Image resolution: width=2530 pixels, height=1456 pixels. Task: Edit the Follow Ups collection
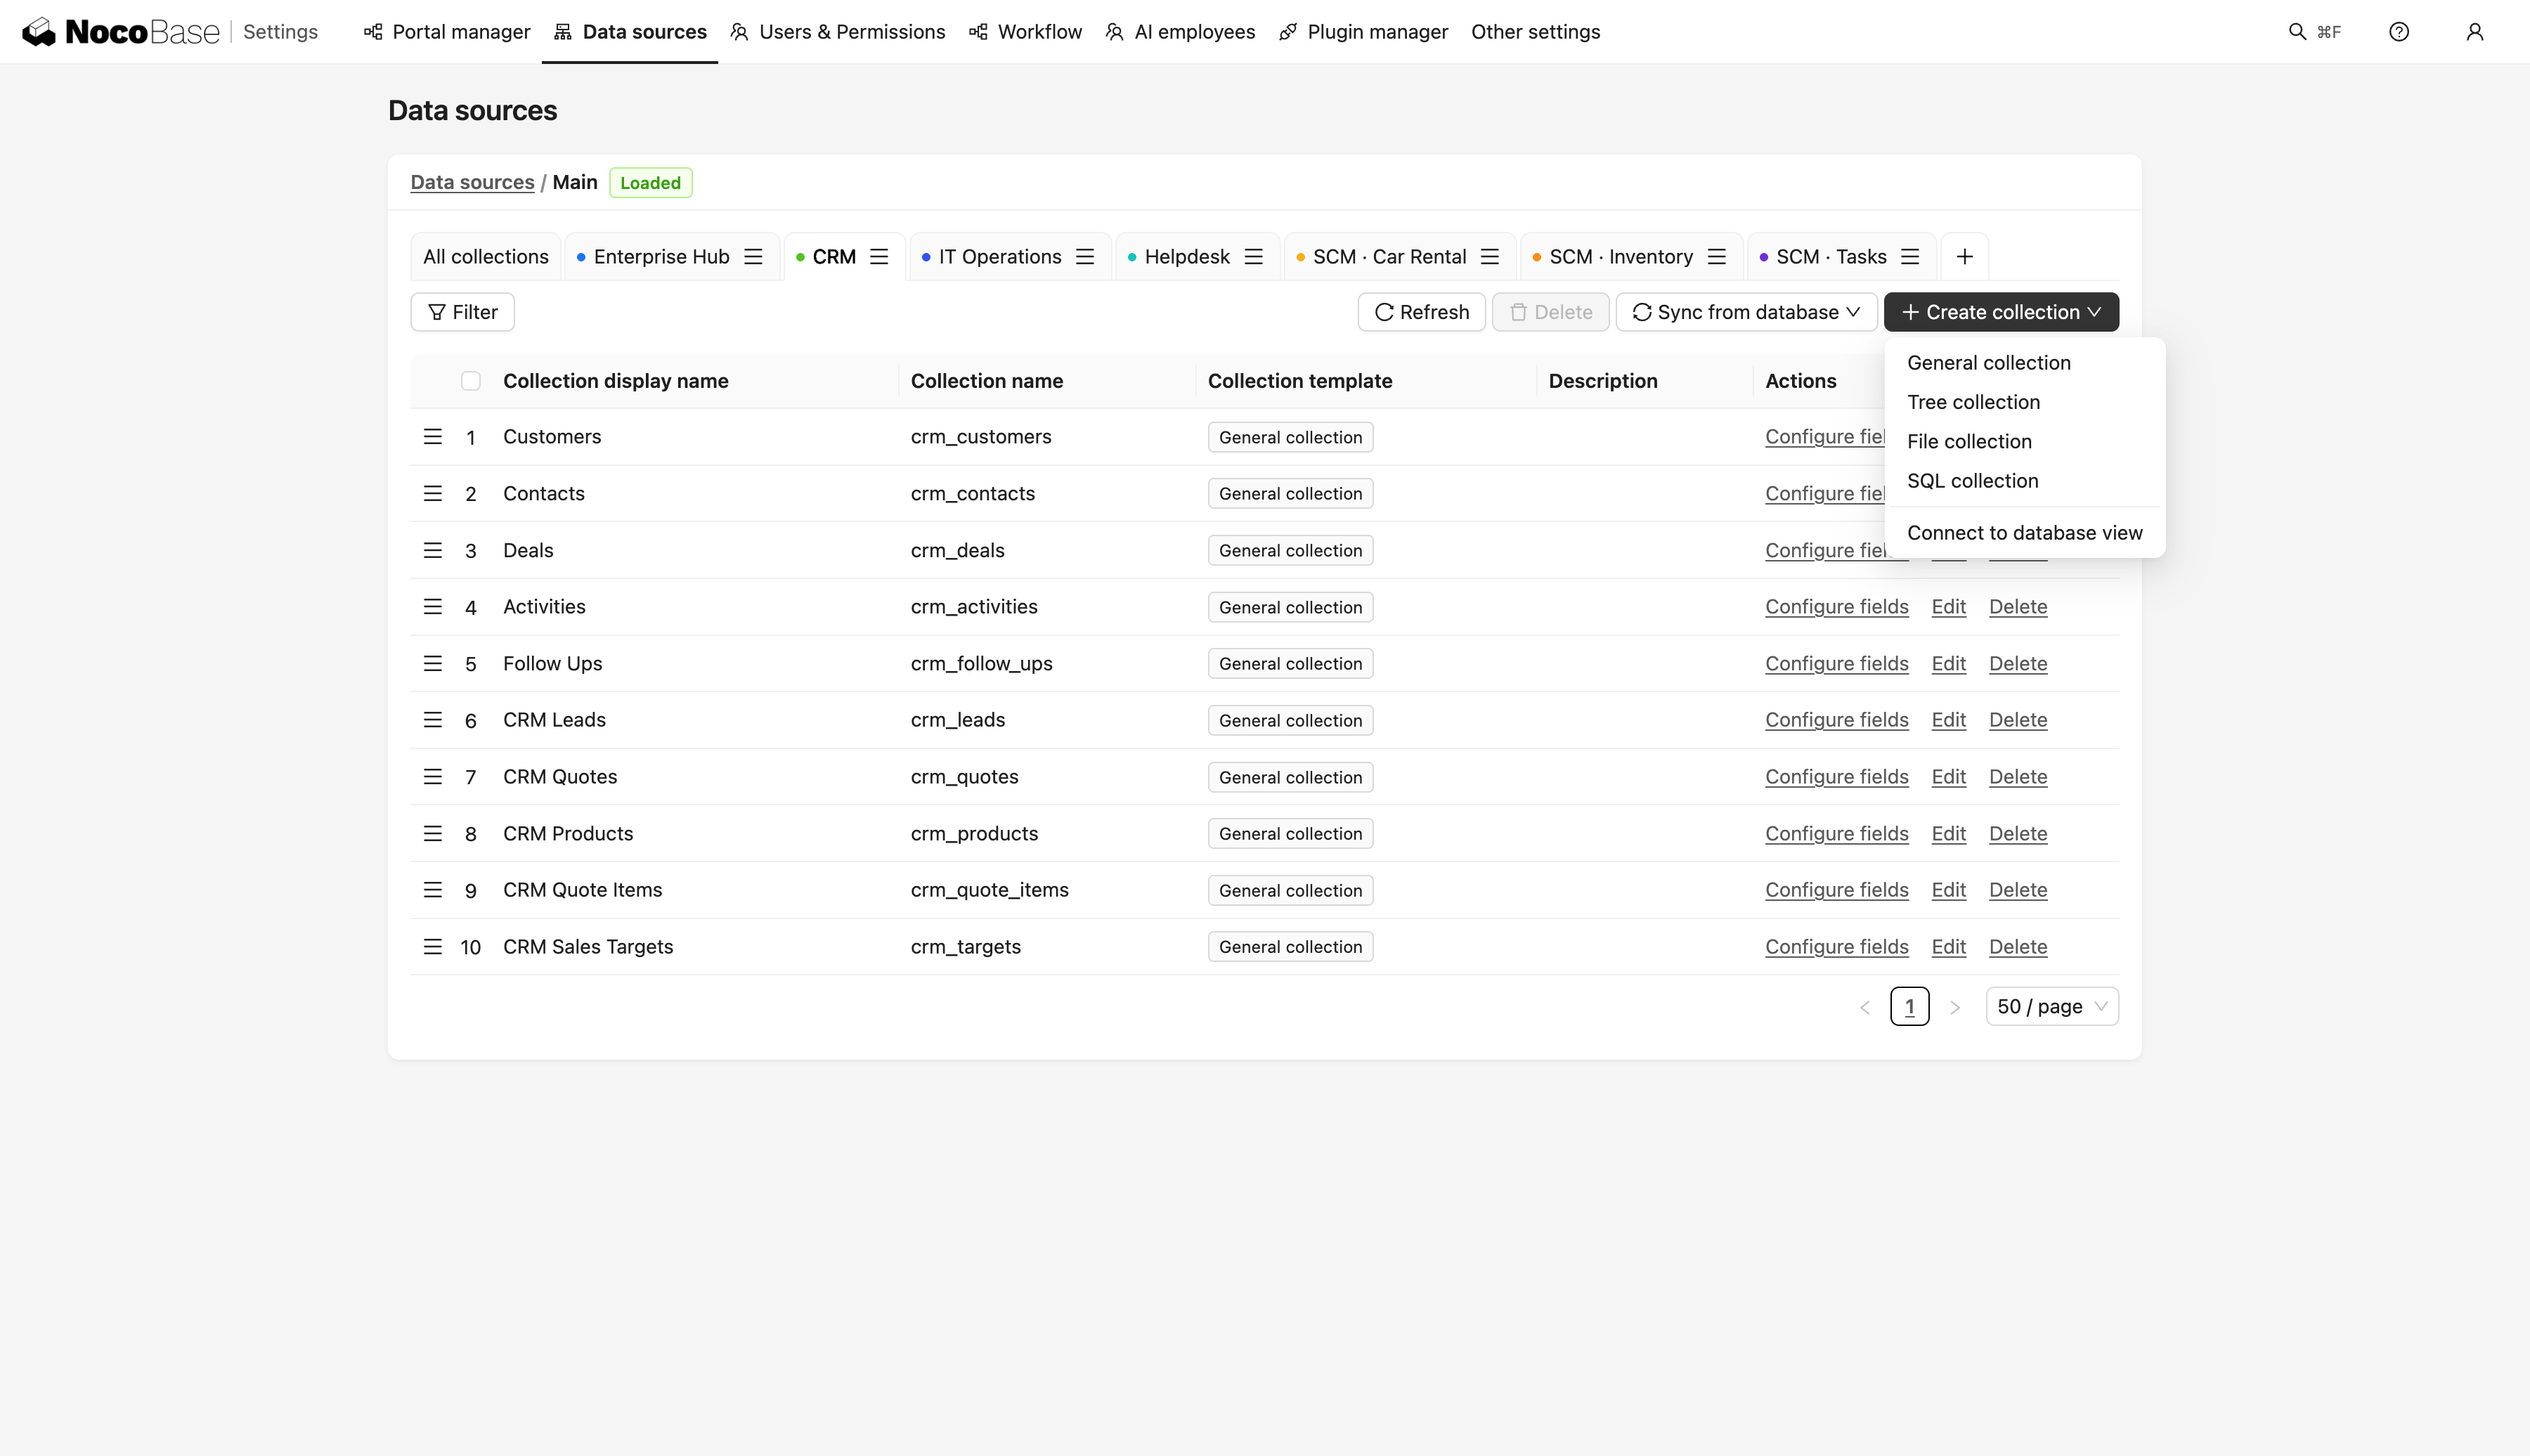pos(1949,664)
